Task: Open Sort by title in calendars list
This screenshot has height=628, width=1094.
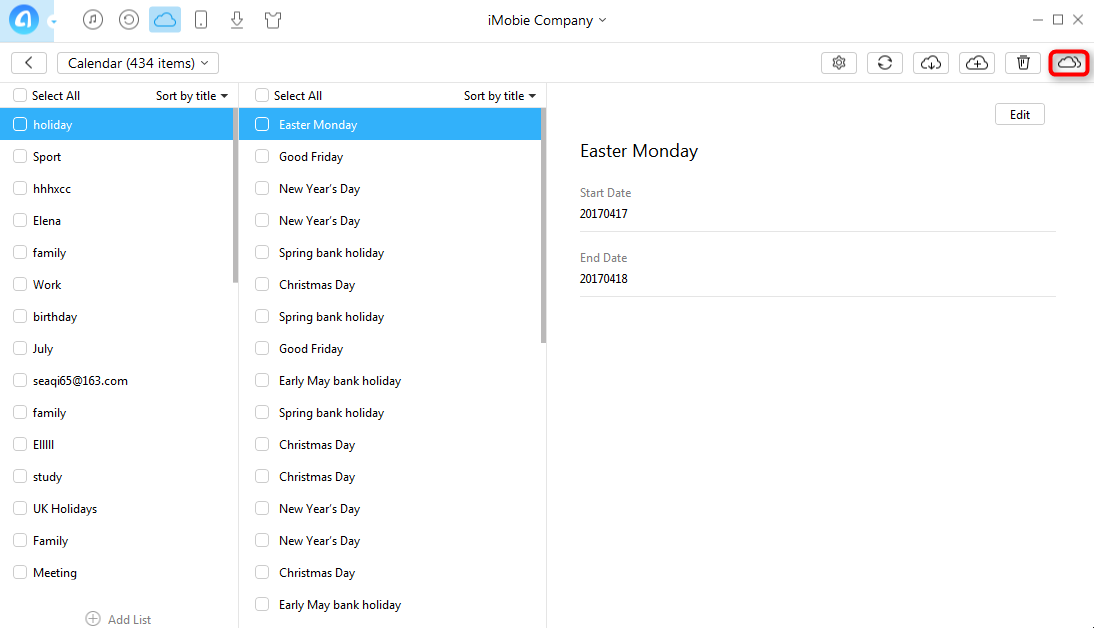Action: point(192,96)
